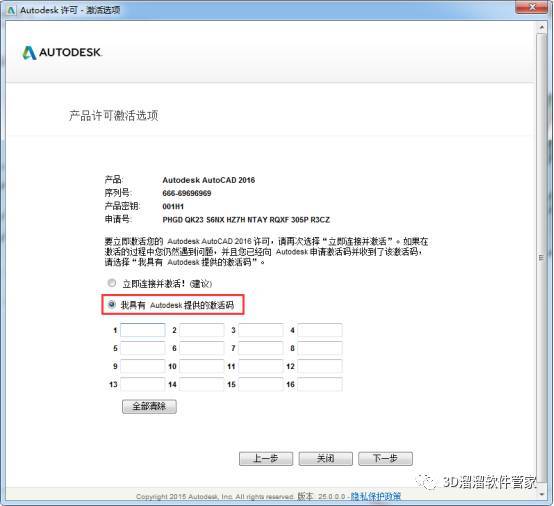Go back with the 上一步 button
This screenshot has height=506, width=554.
pos(266,459)
